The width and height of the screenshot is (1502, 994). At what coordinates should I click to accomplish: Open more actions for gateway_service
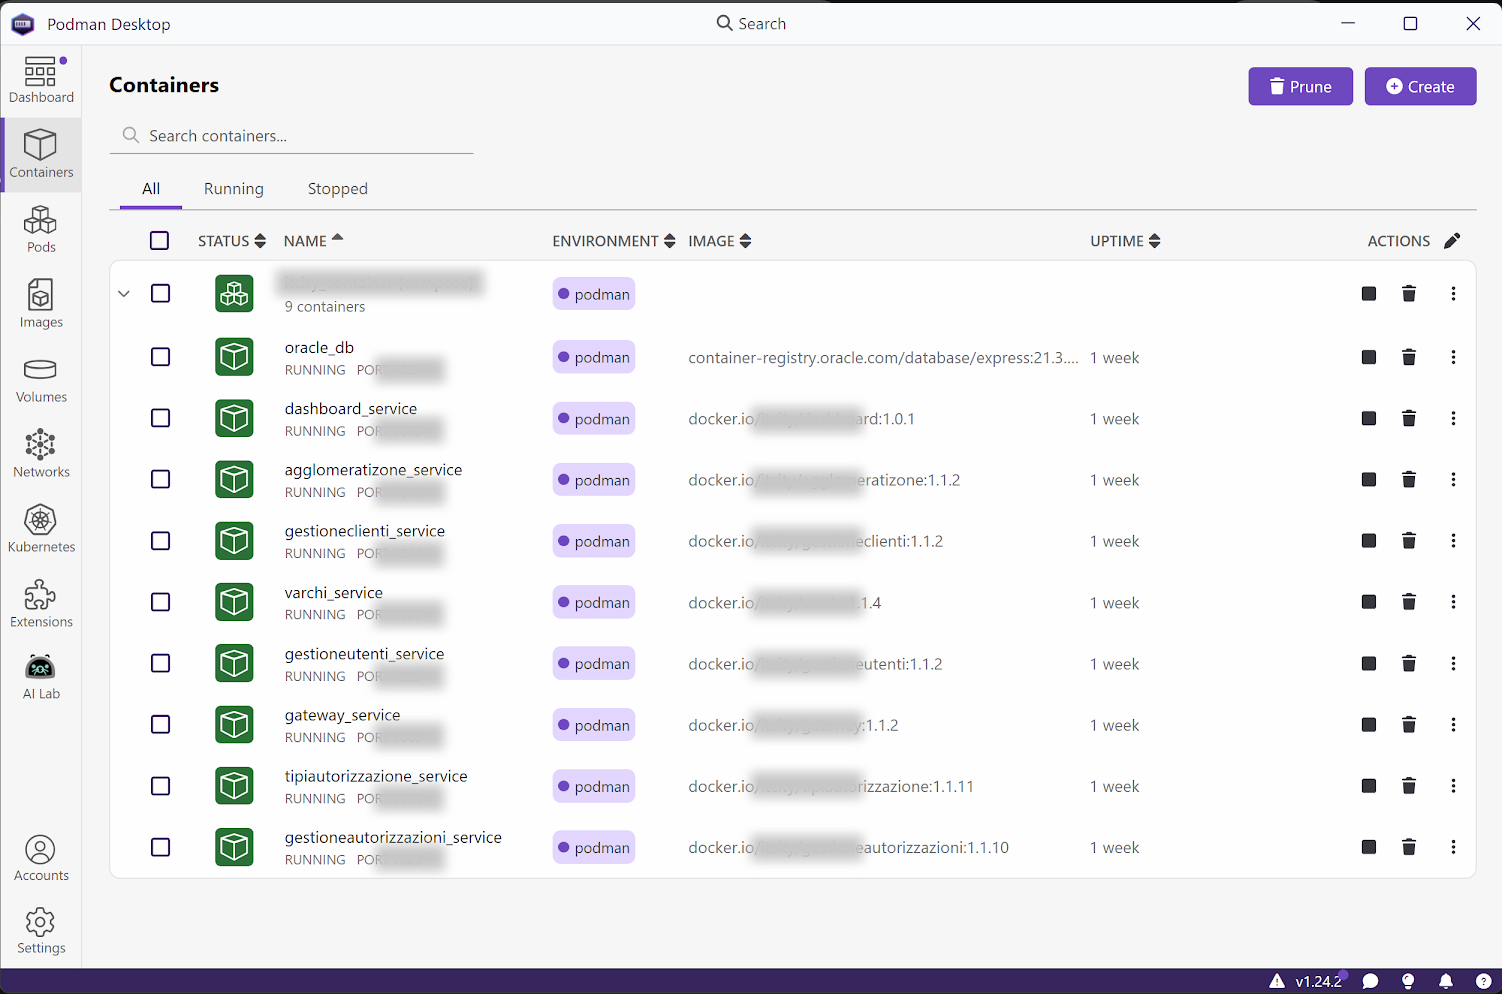point(1453,725)
